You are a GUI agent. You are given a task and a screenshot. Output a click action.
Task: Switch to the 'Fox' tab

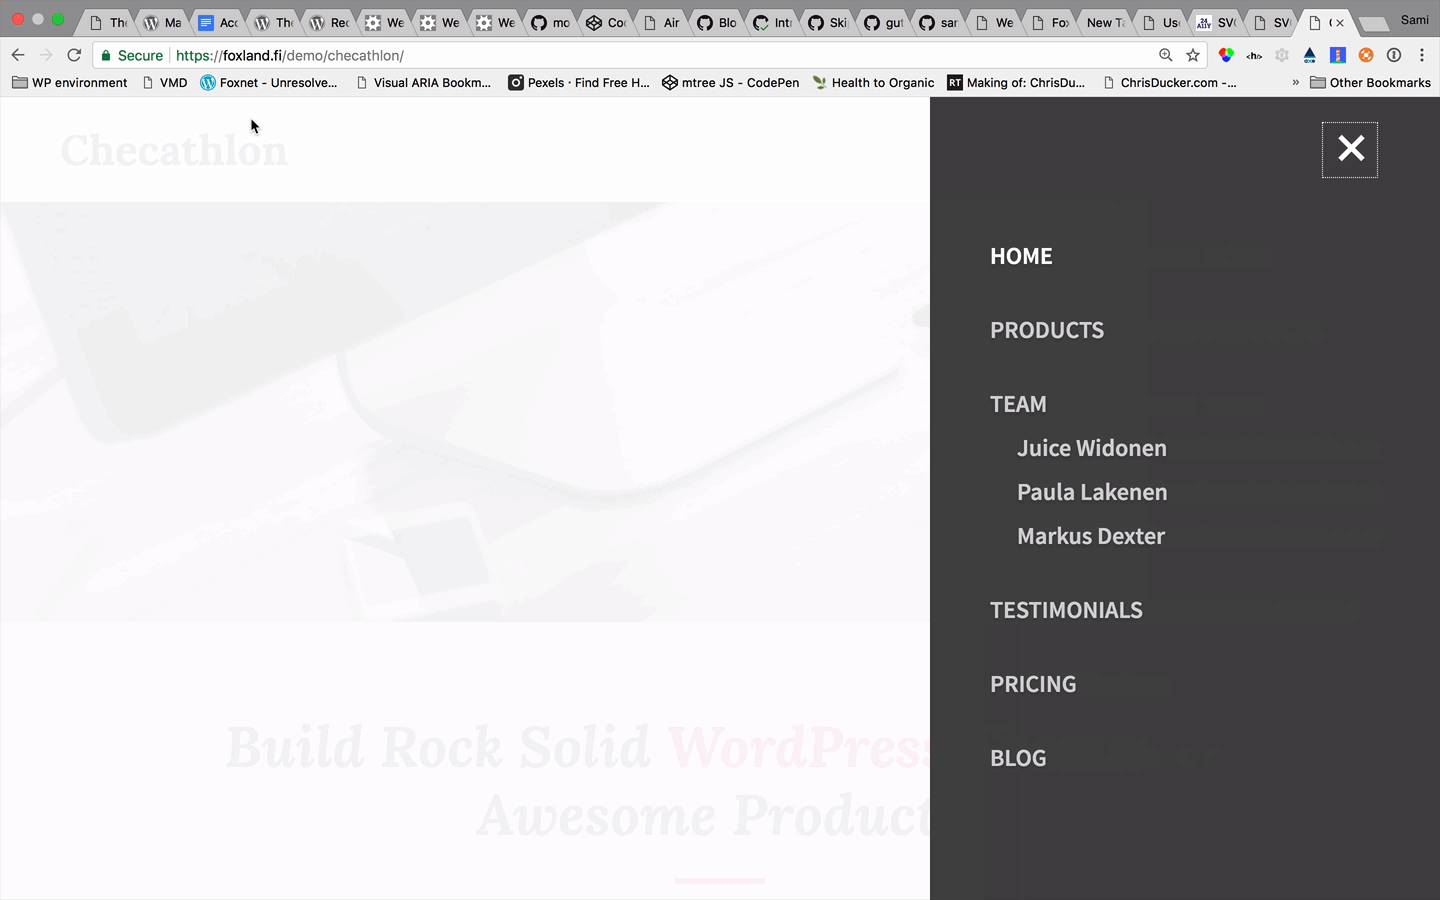[1051, 22]
